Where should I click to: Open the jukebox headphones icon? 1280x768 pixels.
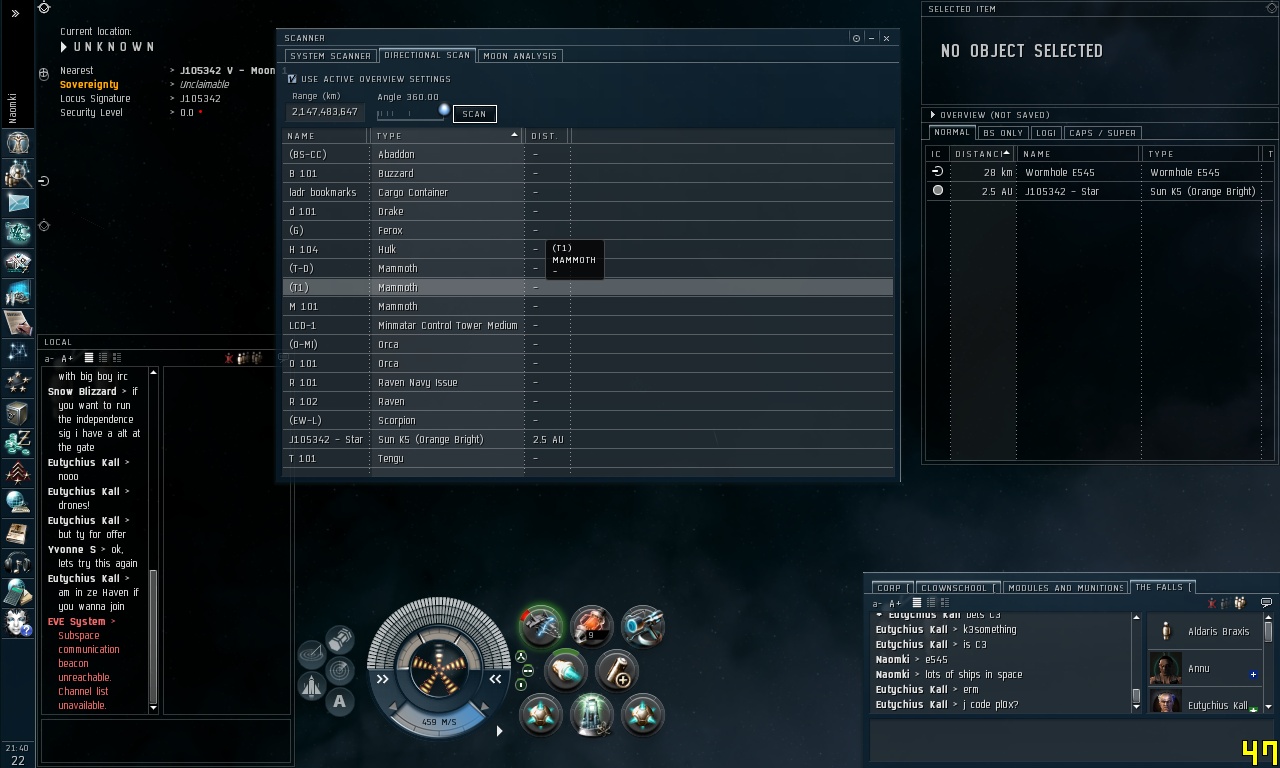[x=18, y=562]
